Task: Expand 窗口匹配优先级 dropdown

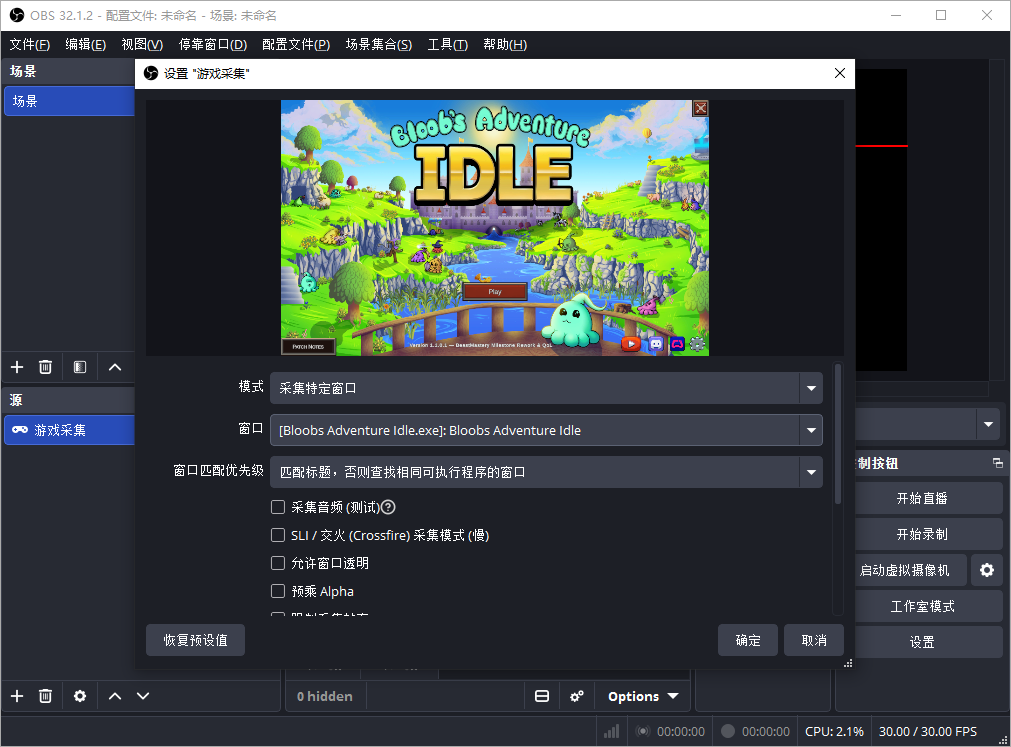Action: (x=546, y=472)
